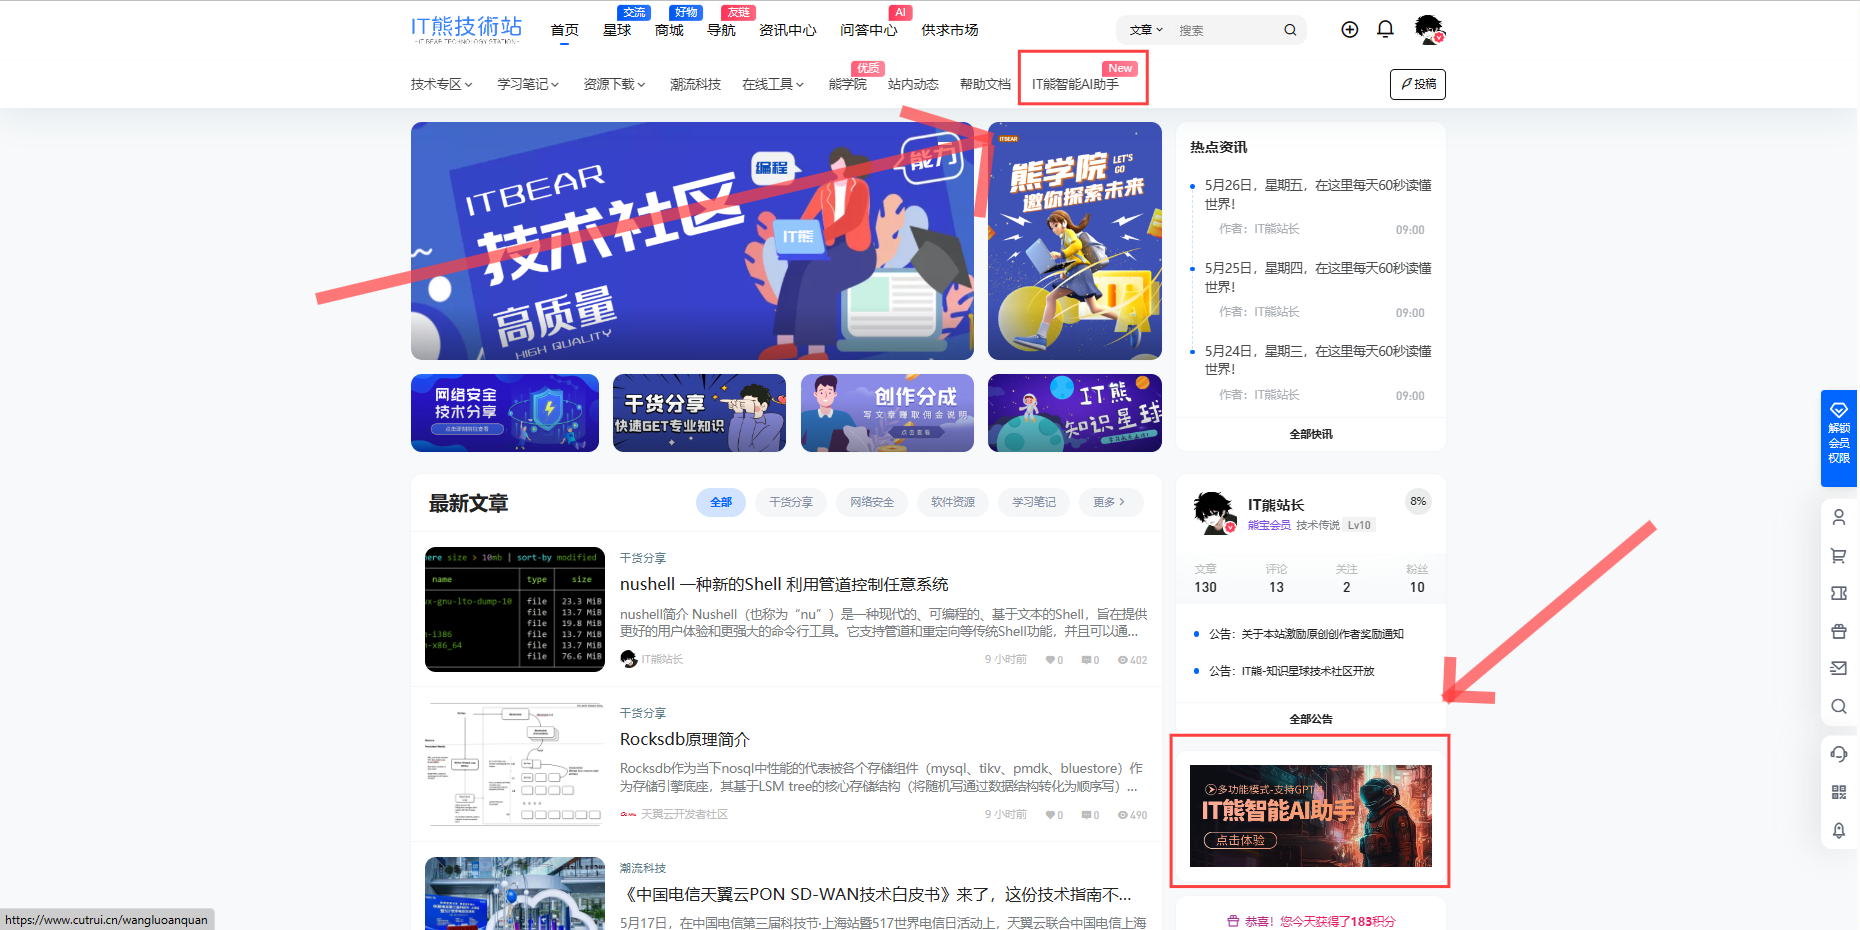Expand the 在线工具 menu
Screen dimensions: 1860x930
(773, 84)
